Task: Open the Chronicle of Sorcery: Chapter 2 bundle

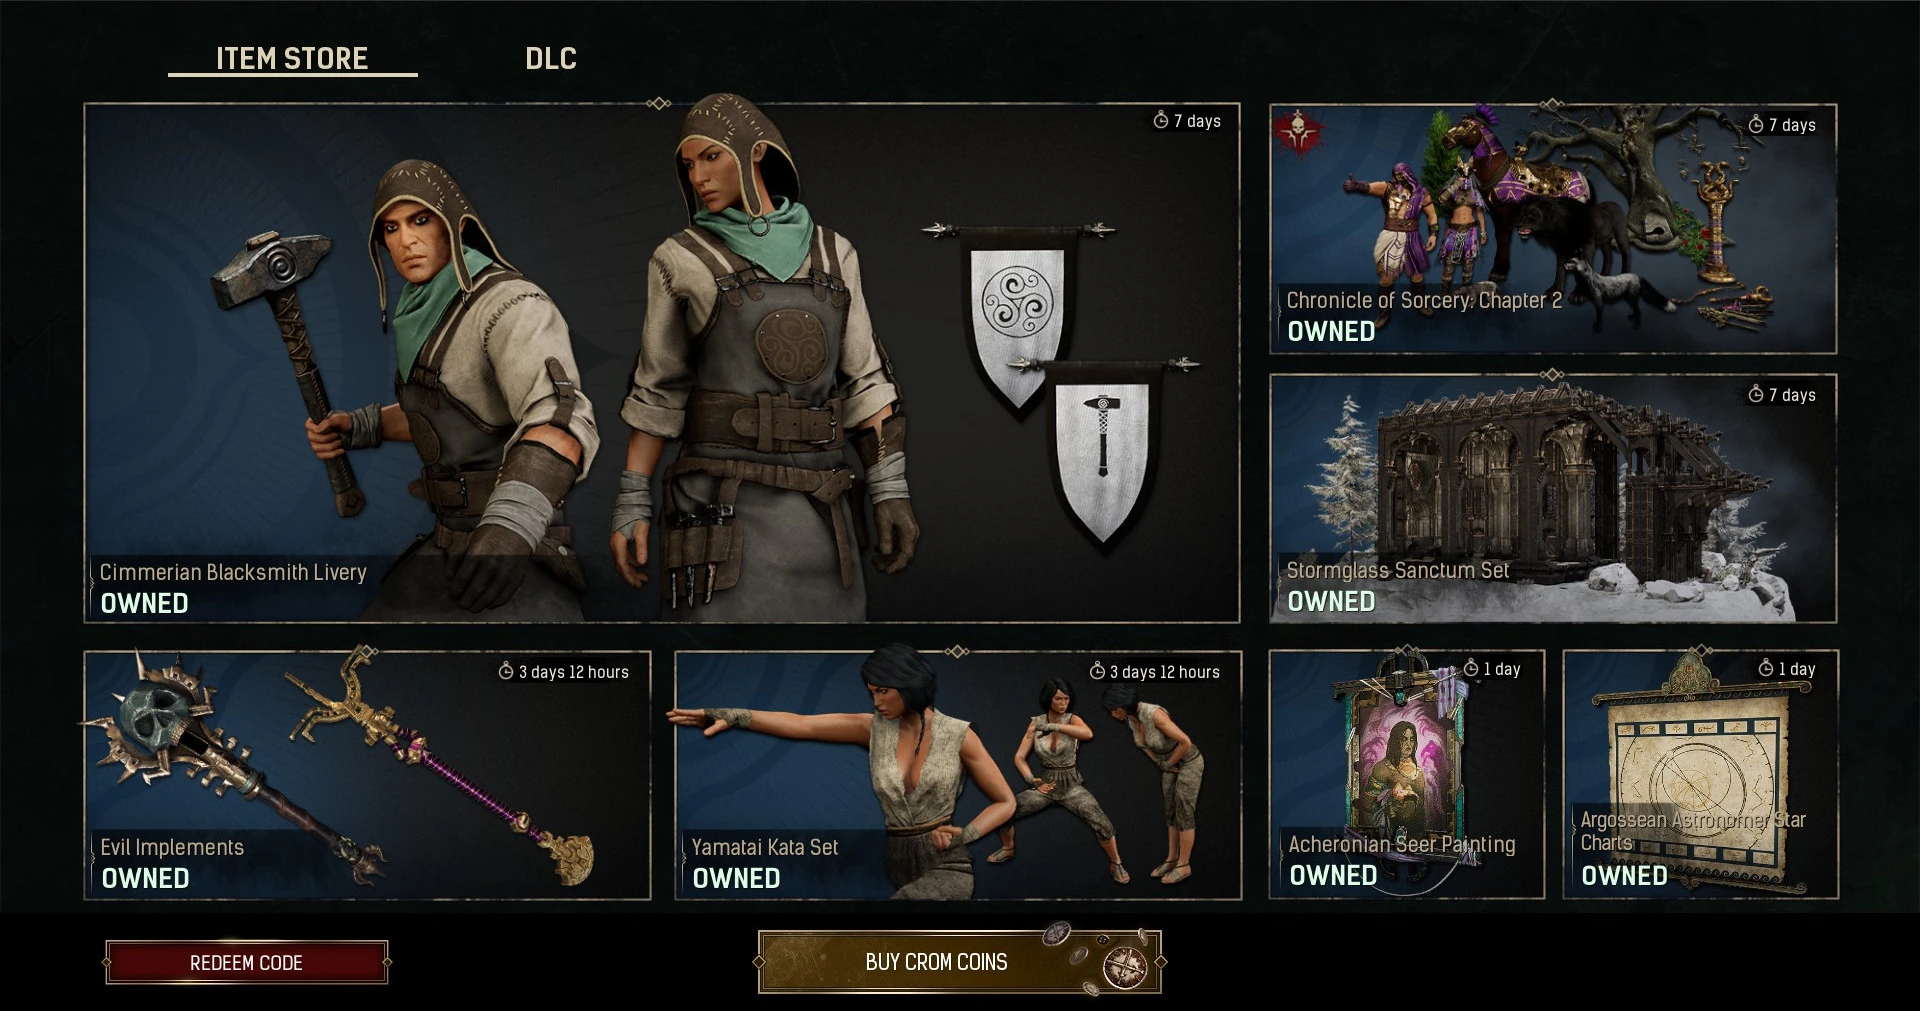Action: [1553, 229]
